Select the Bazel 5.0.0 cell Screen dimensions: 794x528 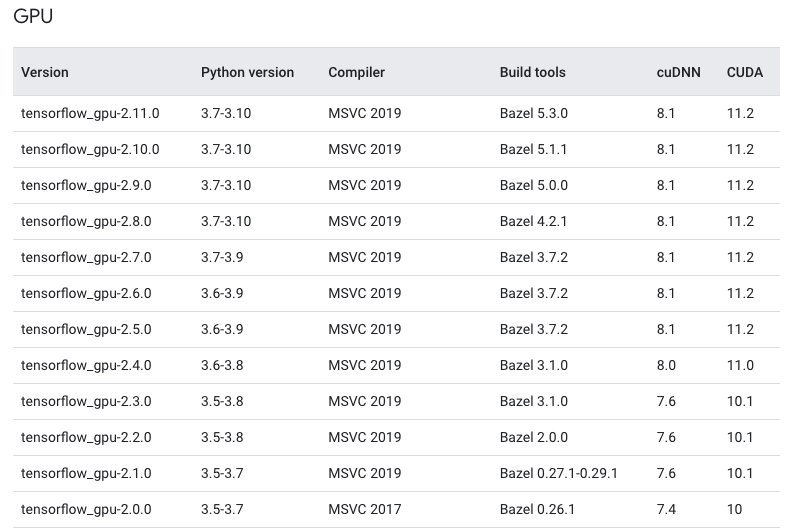(x=533, y=186)
